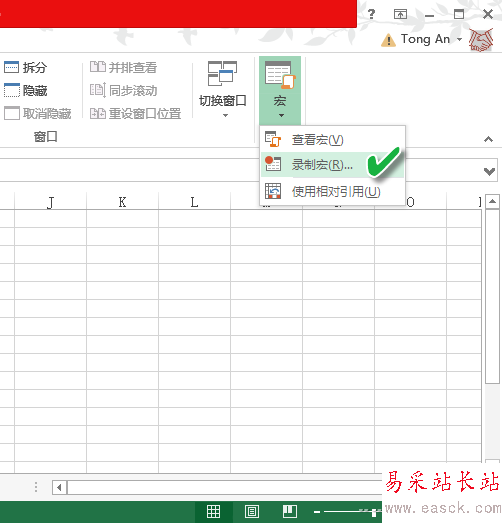This screenshot has width=502, height=523.
Task: Select column O header
Action: point(411,202)
